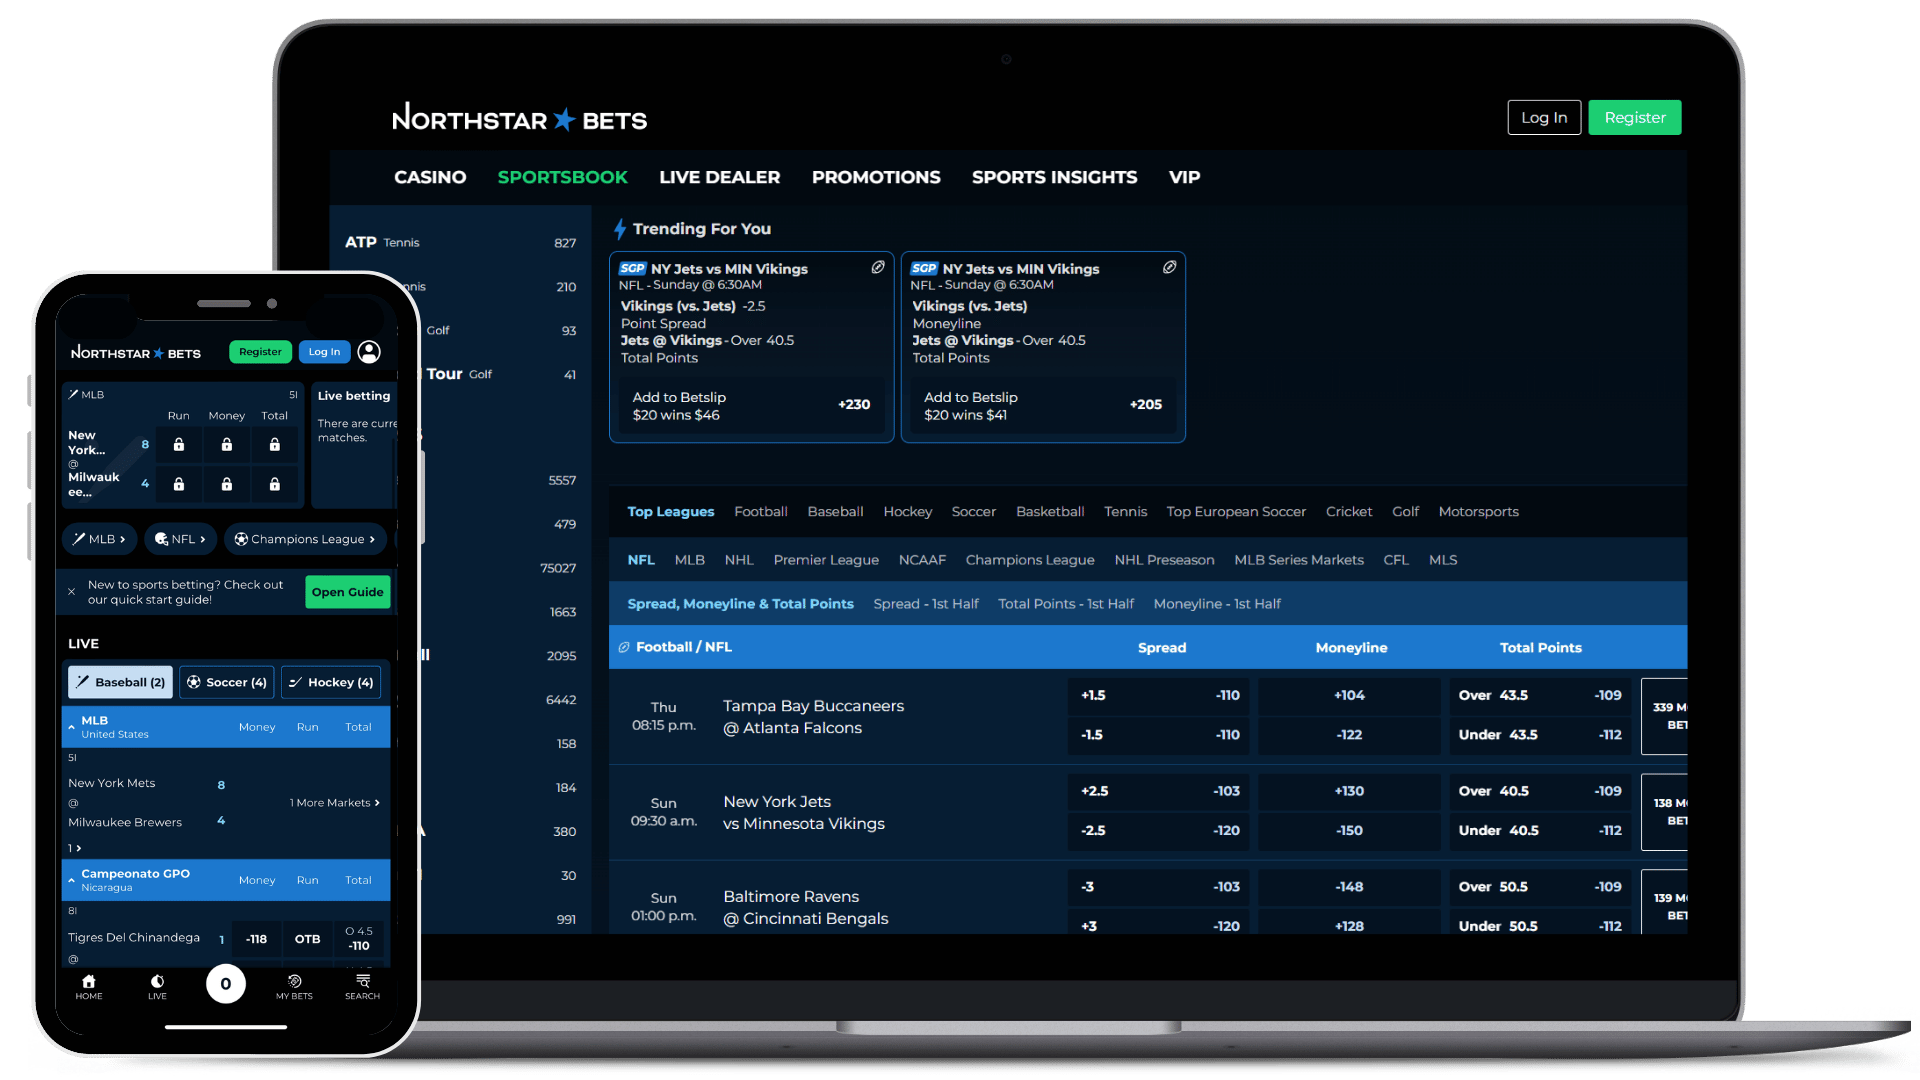1920x1080 pixels.
Task: Bet Over 43.5 total points
Action: 1540,696
